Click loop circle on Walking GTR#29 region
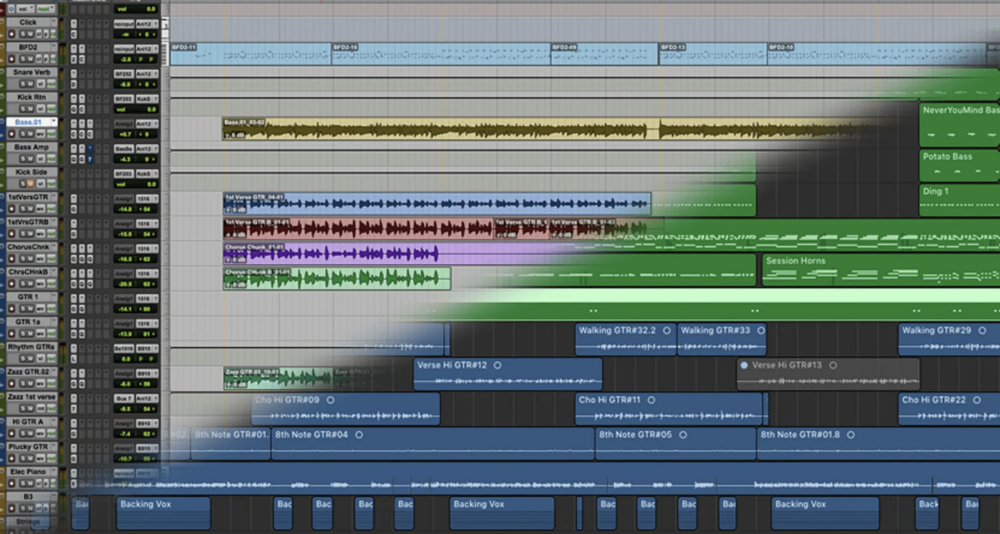This screenshot has width=1000, height=534. (985, 330)
